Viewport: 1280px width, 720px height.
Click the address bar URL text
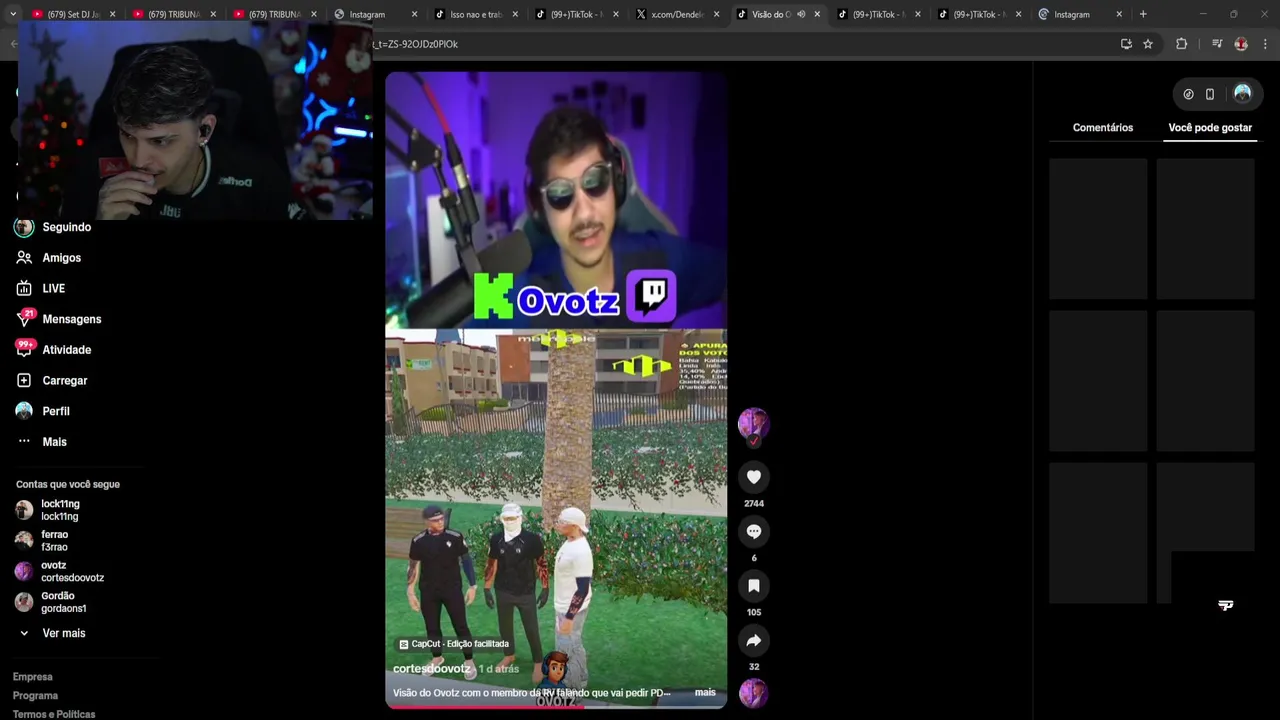[x=416, y=44]
